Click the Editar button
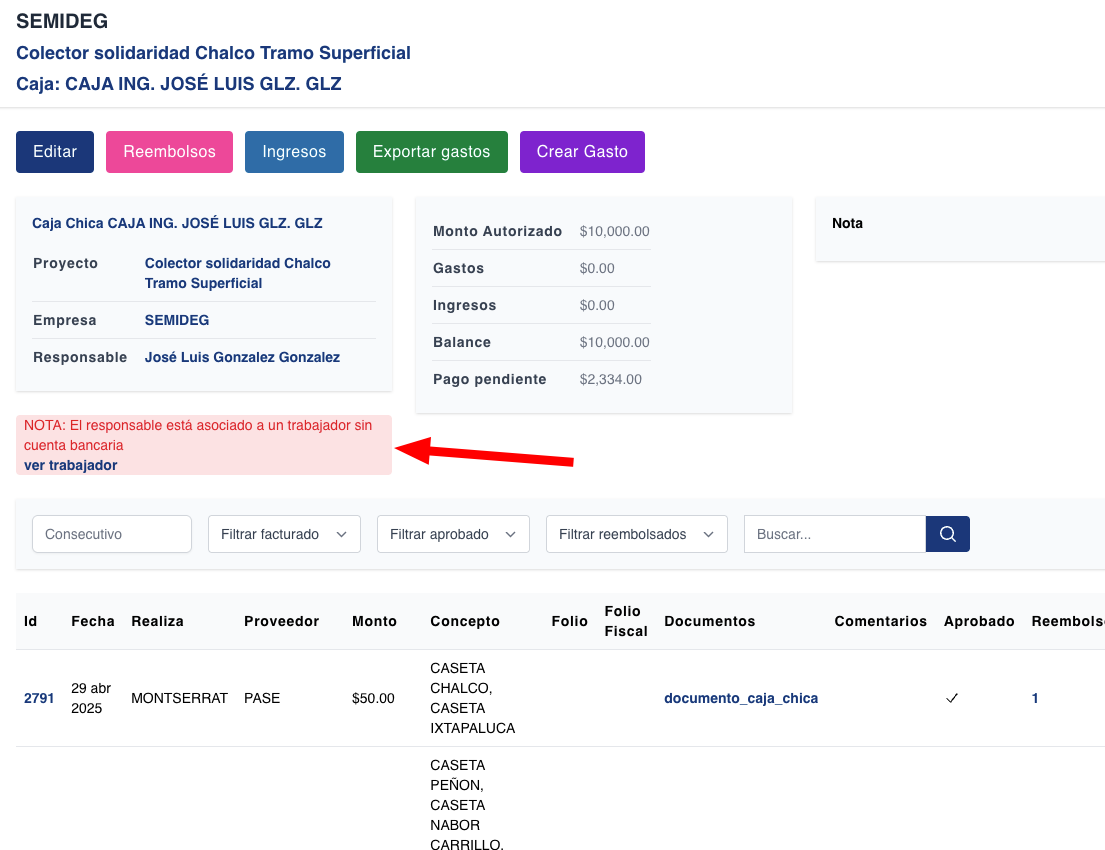 [x=55, y=152]
